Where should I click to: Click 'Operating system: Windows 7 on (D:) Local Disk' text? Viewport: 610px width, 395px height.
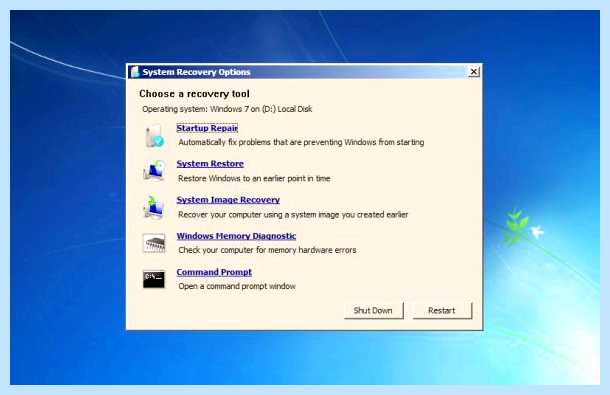[227, 109]
